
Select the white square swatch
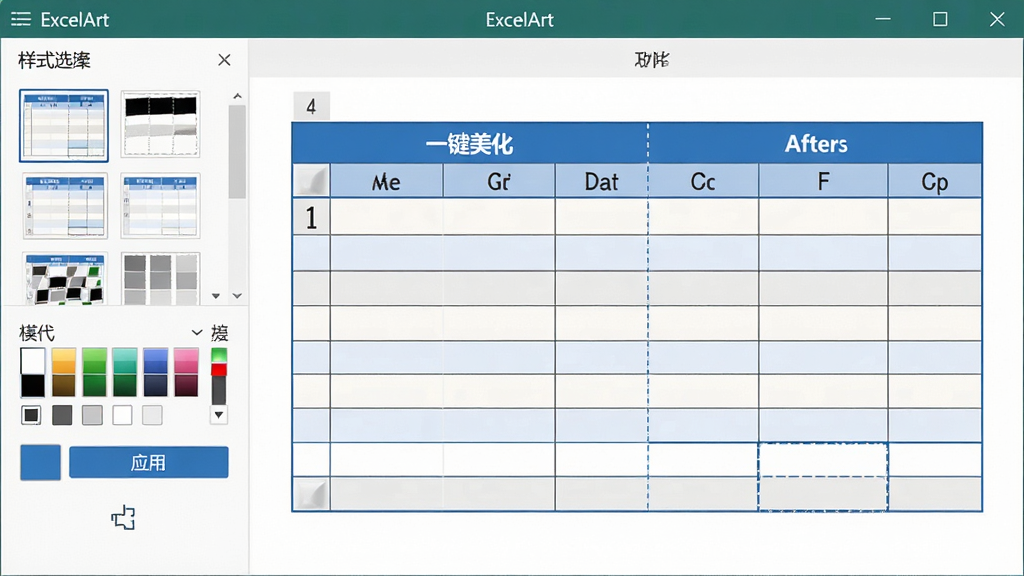pyautogui.click(x=122, y=415)
